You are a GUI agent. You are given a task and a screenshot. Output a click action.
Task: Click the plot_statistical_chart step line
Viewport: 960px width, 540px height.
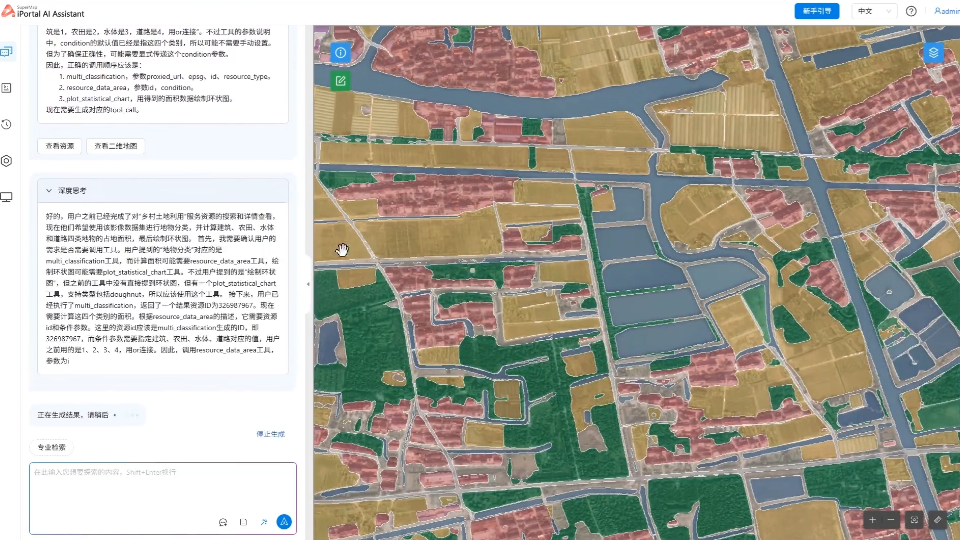pos(146,99)
